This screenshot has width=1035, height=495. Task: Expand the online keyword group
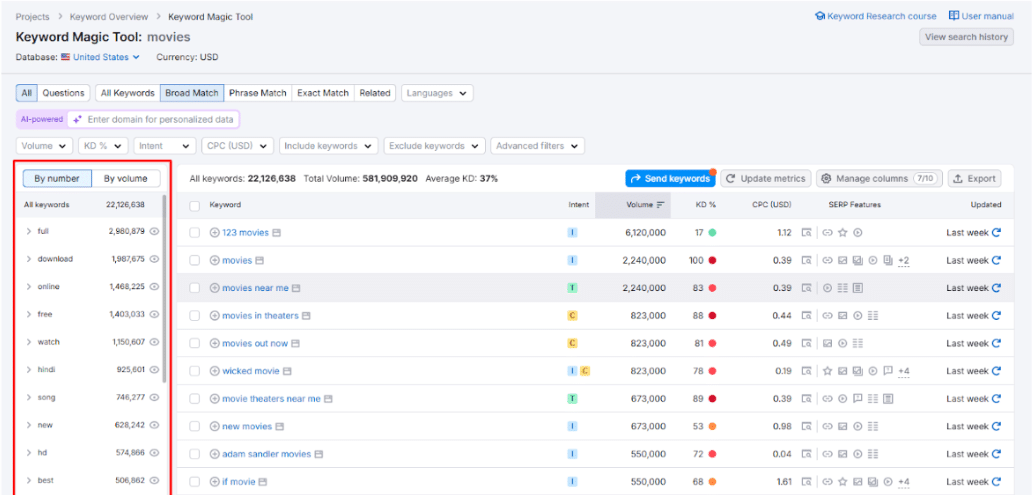(28, 286)
